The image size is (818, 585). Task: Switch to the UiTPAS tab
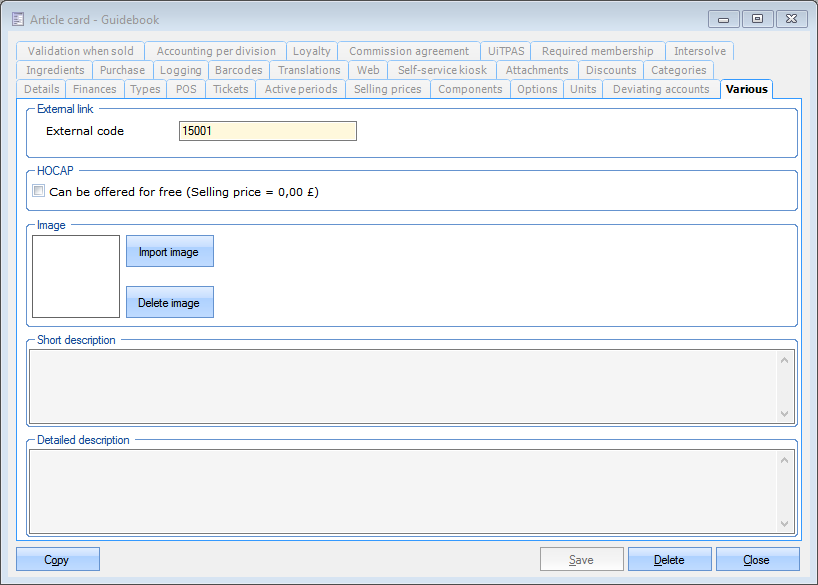coord(506,51)
